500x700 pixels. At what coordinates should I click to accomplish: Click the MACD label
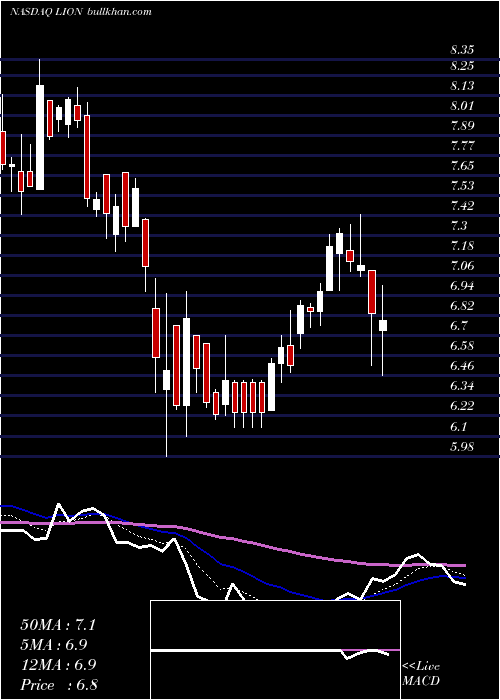point(421,681)
